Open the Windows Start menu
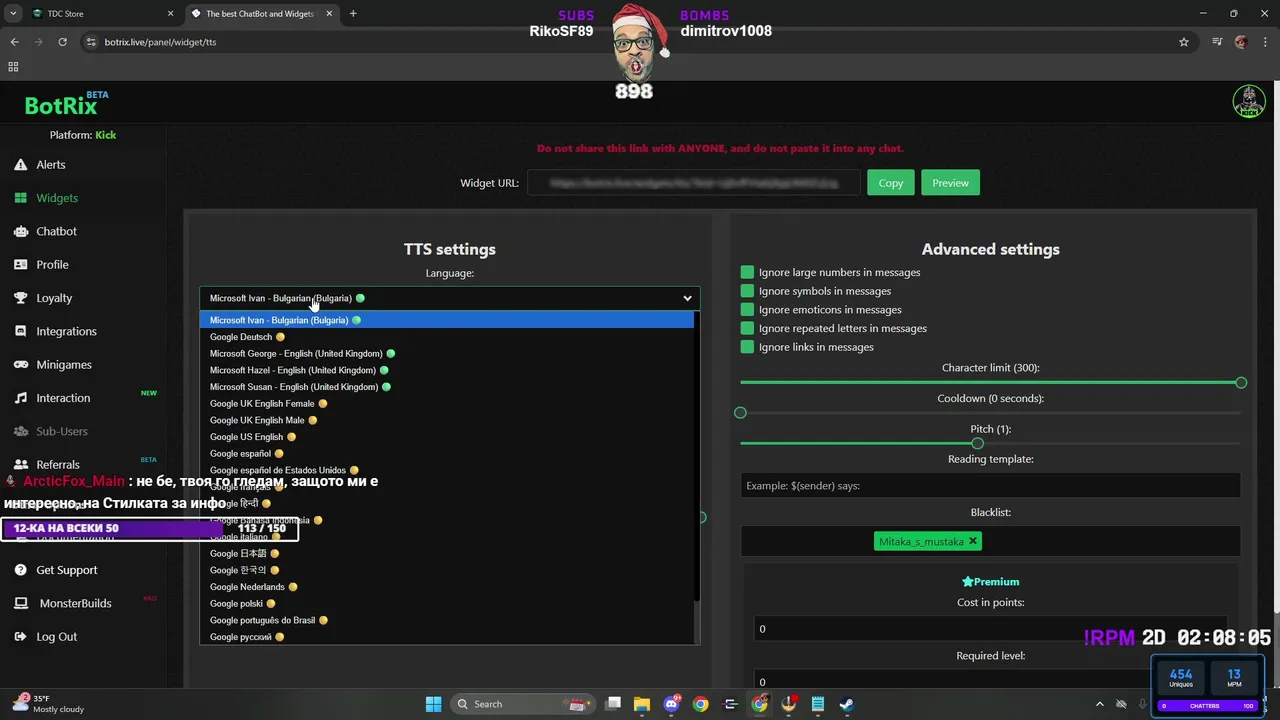Viewport: 1280px width, 720px height. [433, 704]
